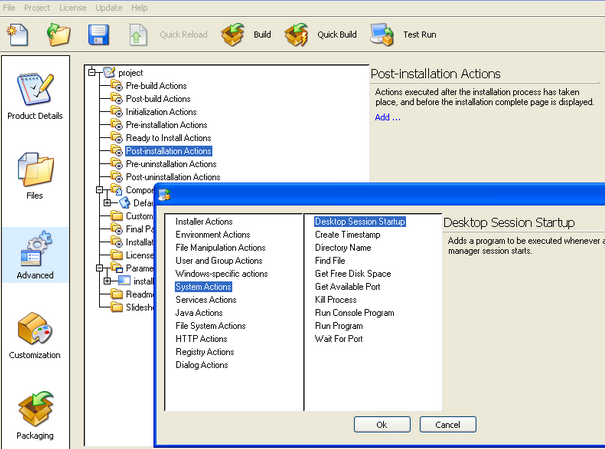Select Dialog Actions category
The image size is (605, 449).
pos(201,365)
